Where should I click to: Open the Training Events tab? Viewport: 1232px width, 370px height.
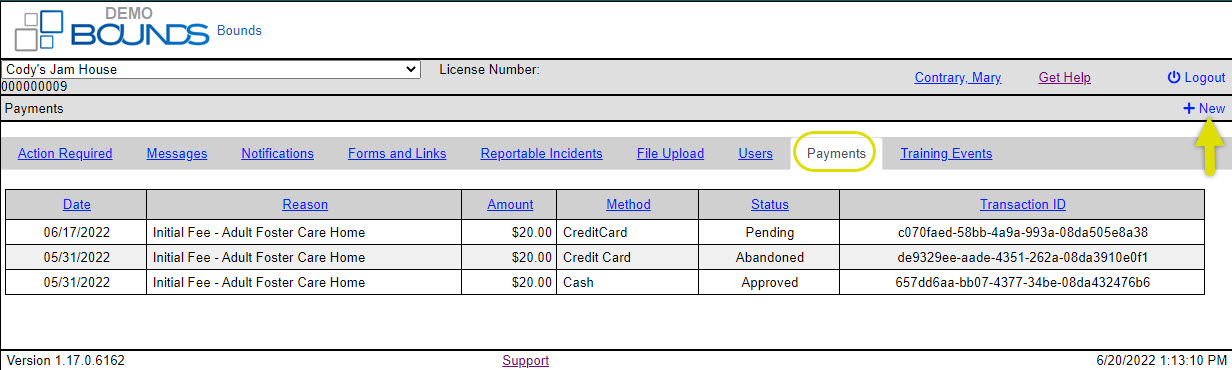[x=946, y=153]
